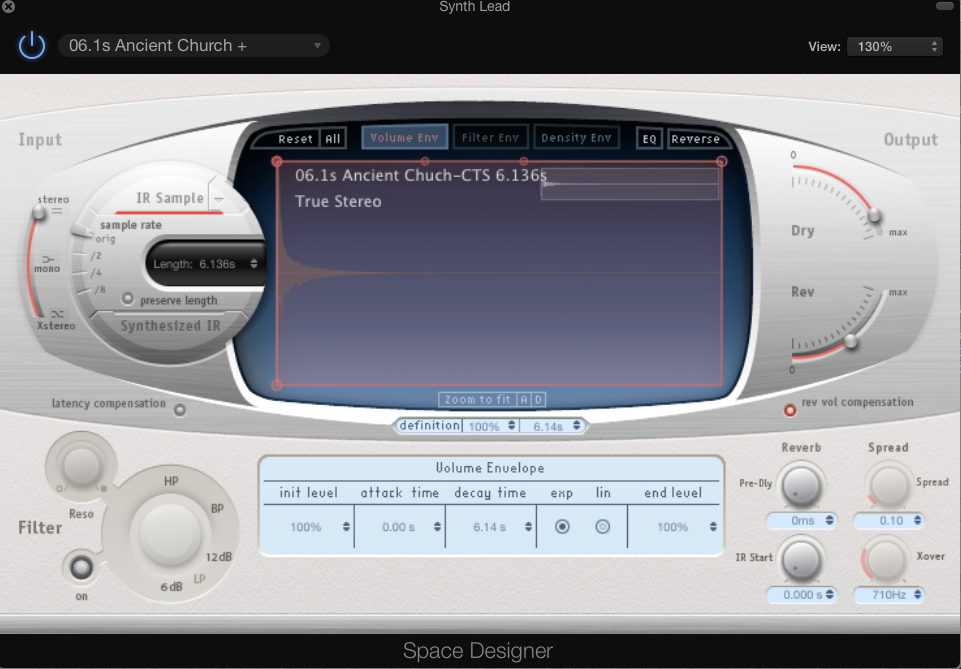Open the 06.1s Ancient Church preset menu
961x669 pixels.
tap(194, 46)
